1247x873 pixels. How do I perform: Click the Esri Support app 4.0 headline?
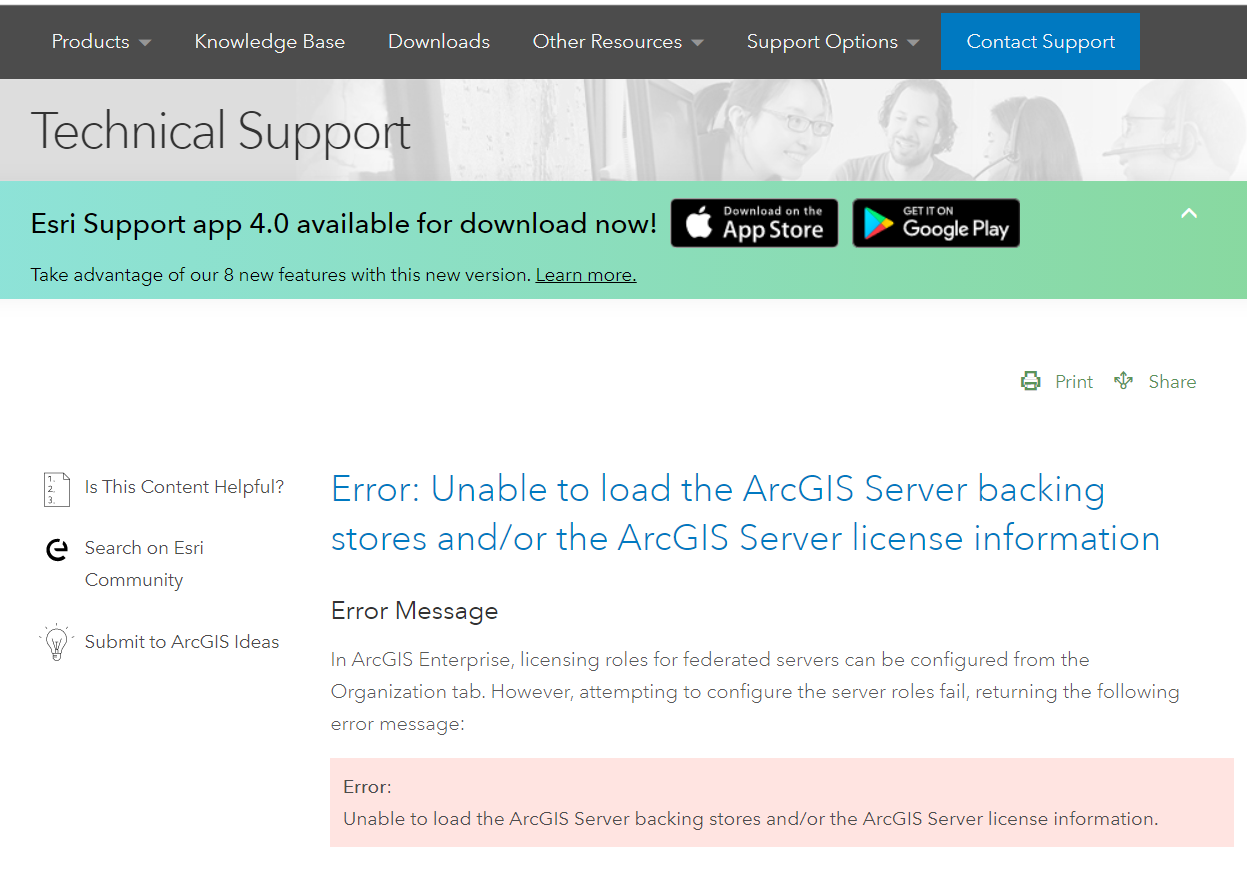click(344, 224)
